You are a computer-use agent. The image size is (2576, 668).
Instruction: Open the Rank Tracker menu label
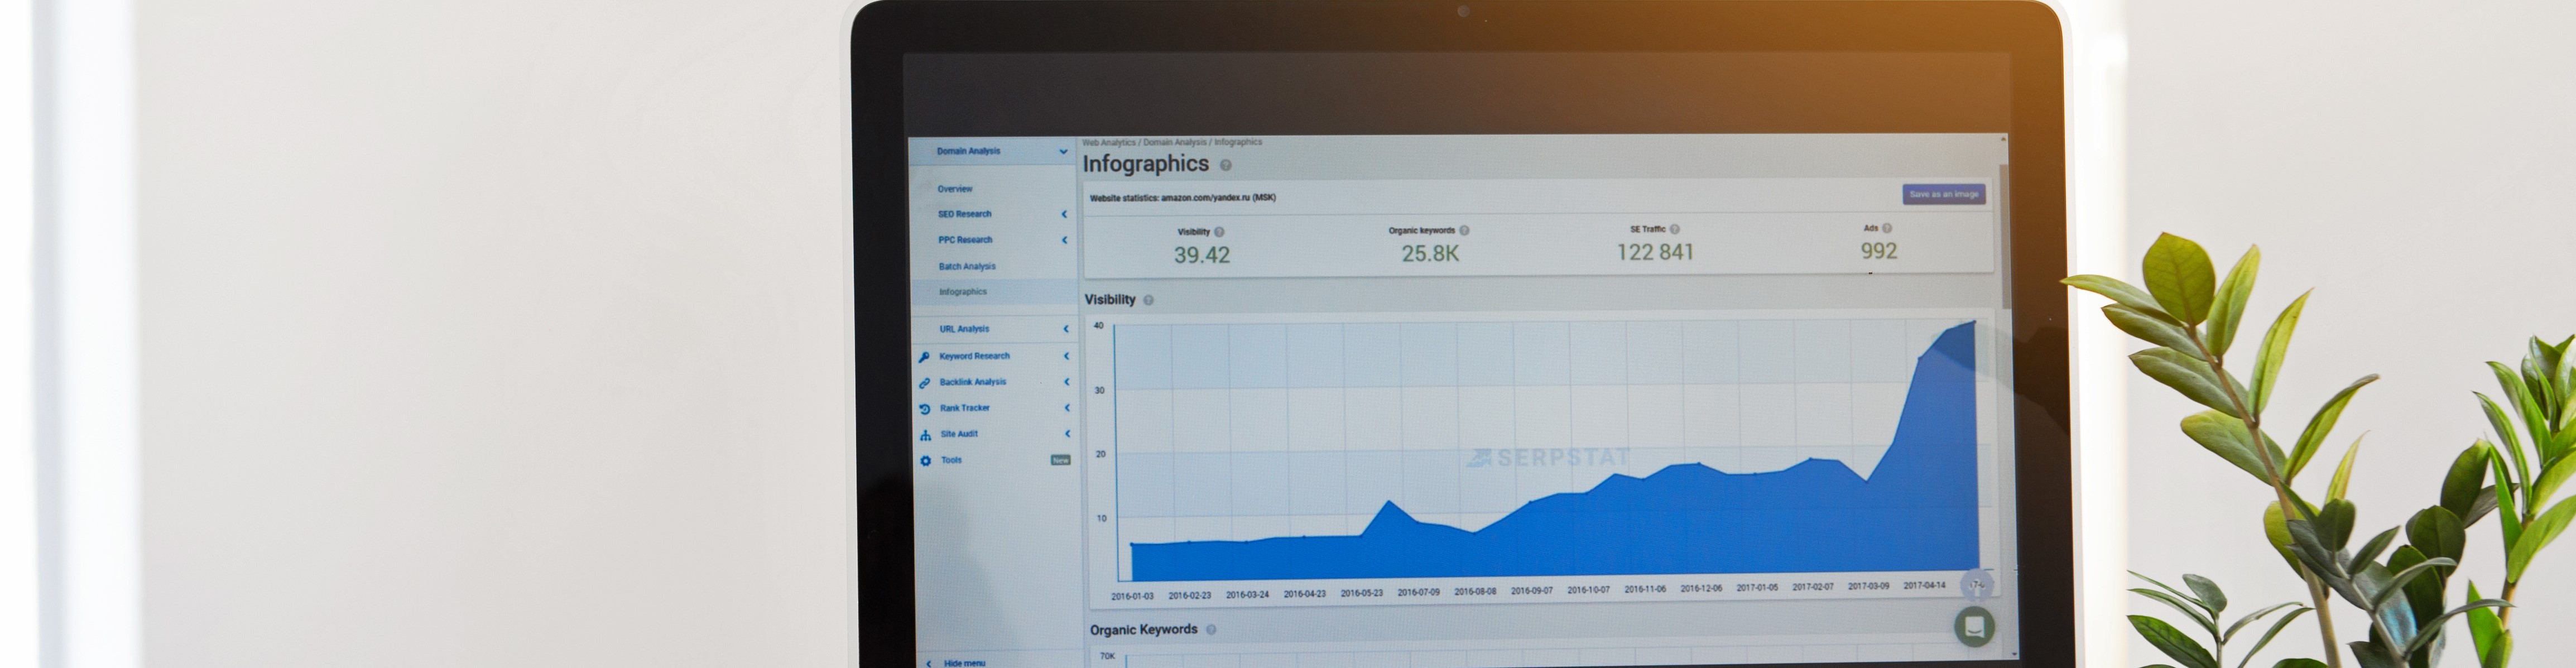[x=965, y=408]
